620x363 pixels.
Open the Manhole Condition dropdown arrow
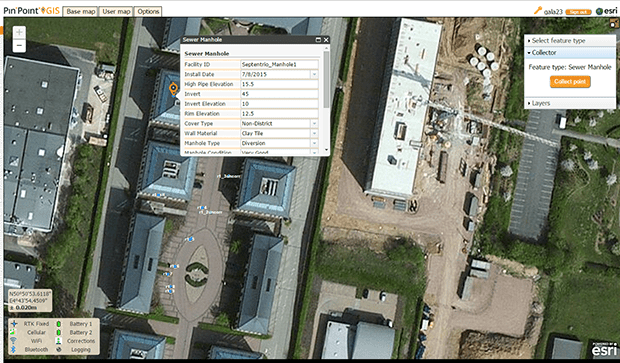pyautogui.click(x=314, y=152)
